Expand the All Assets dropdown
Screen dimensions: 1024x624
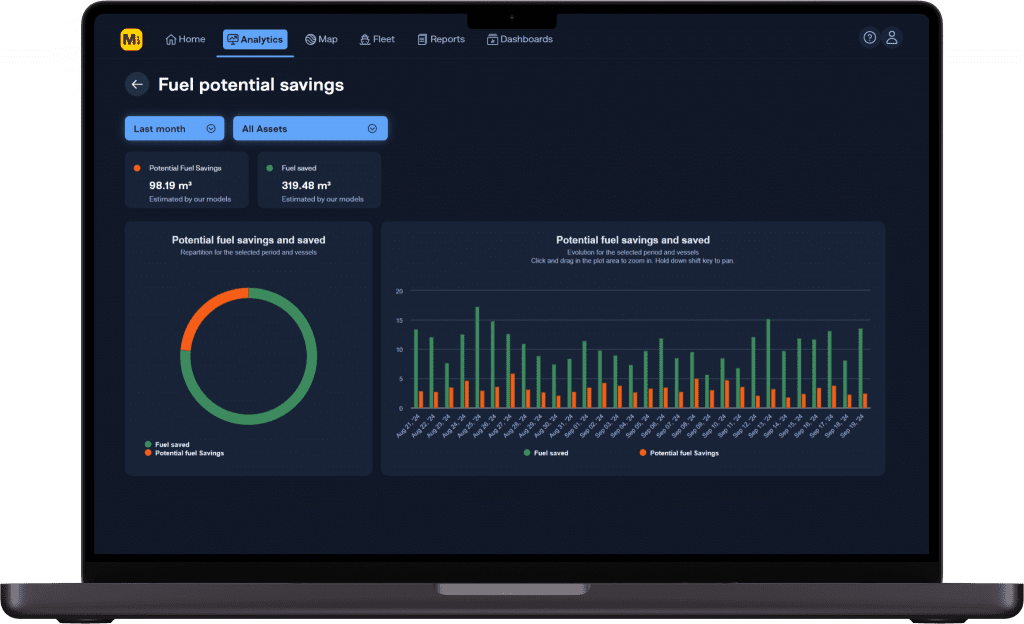(309, 128)
